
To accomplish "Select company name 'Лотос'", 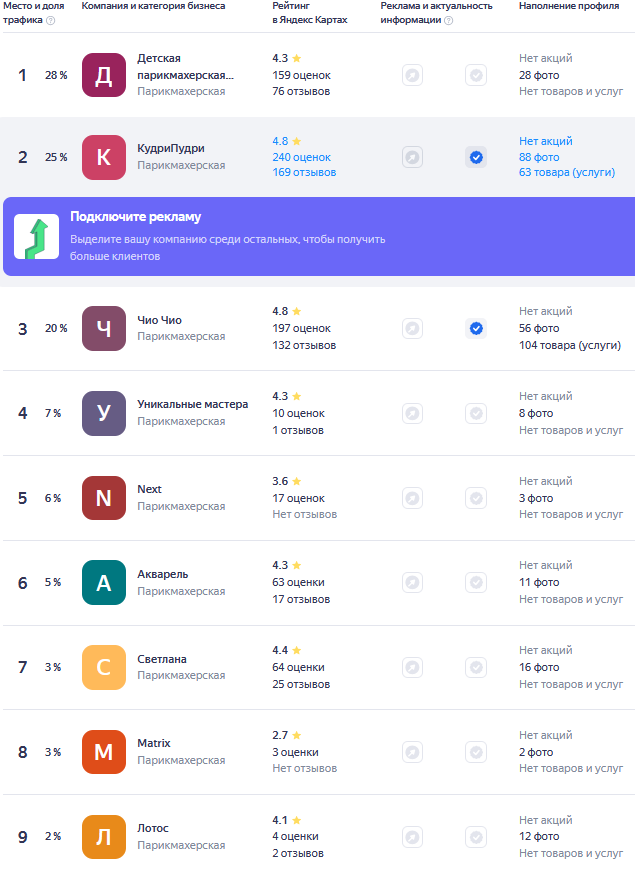I will tap(153, 828).
